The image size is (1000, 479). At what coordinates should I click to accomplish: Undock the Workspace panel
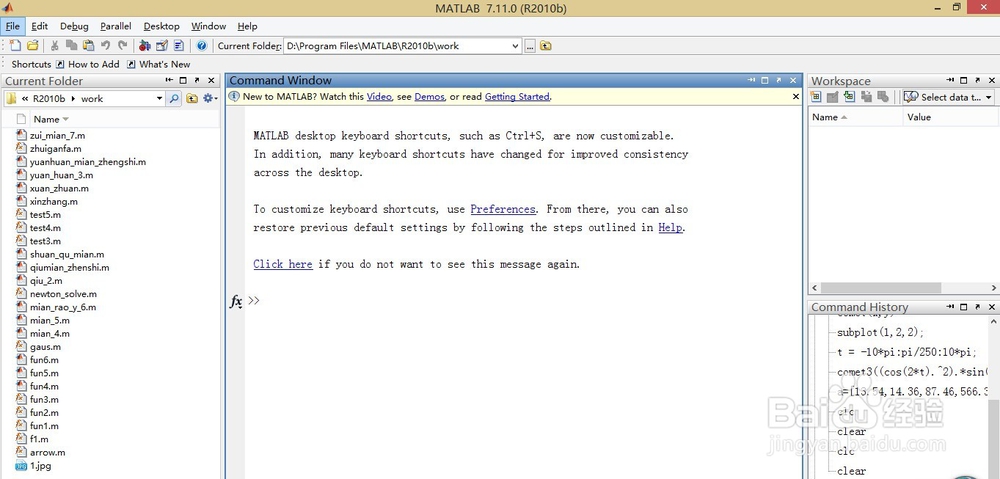978,80
